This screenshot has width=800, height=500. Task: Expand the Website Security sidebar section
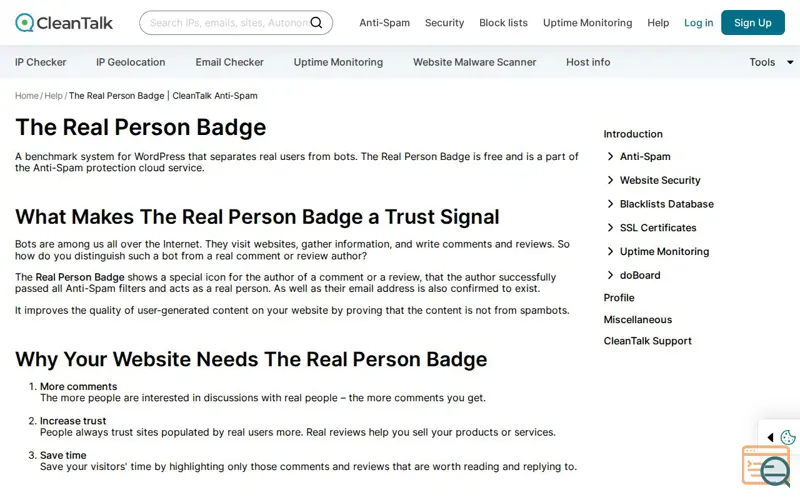pyautogui.click(x=654, y=180)
